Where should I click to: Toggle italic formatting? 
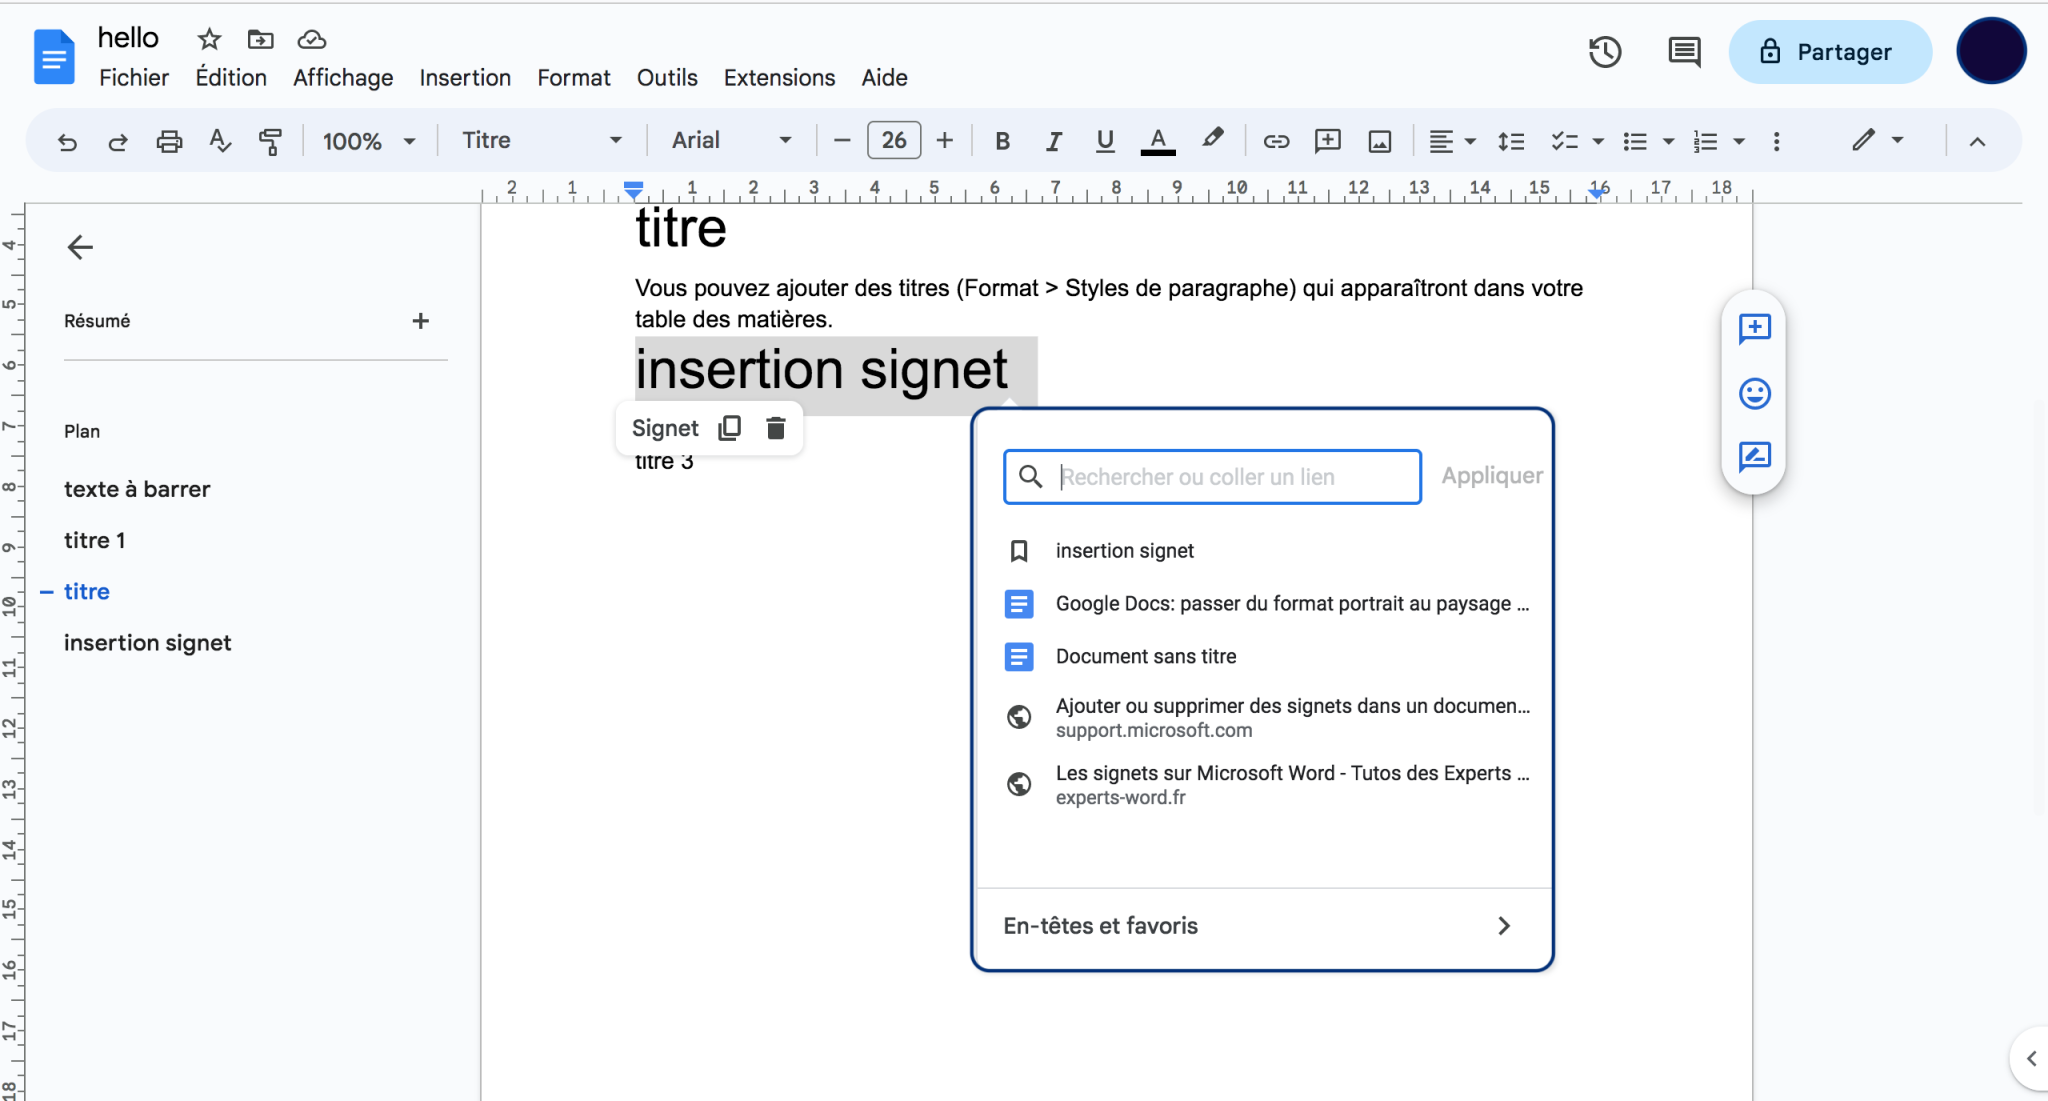[1053, 141]
